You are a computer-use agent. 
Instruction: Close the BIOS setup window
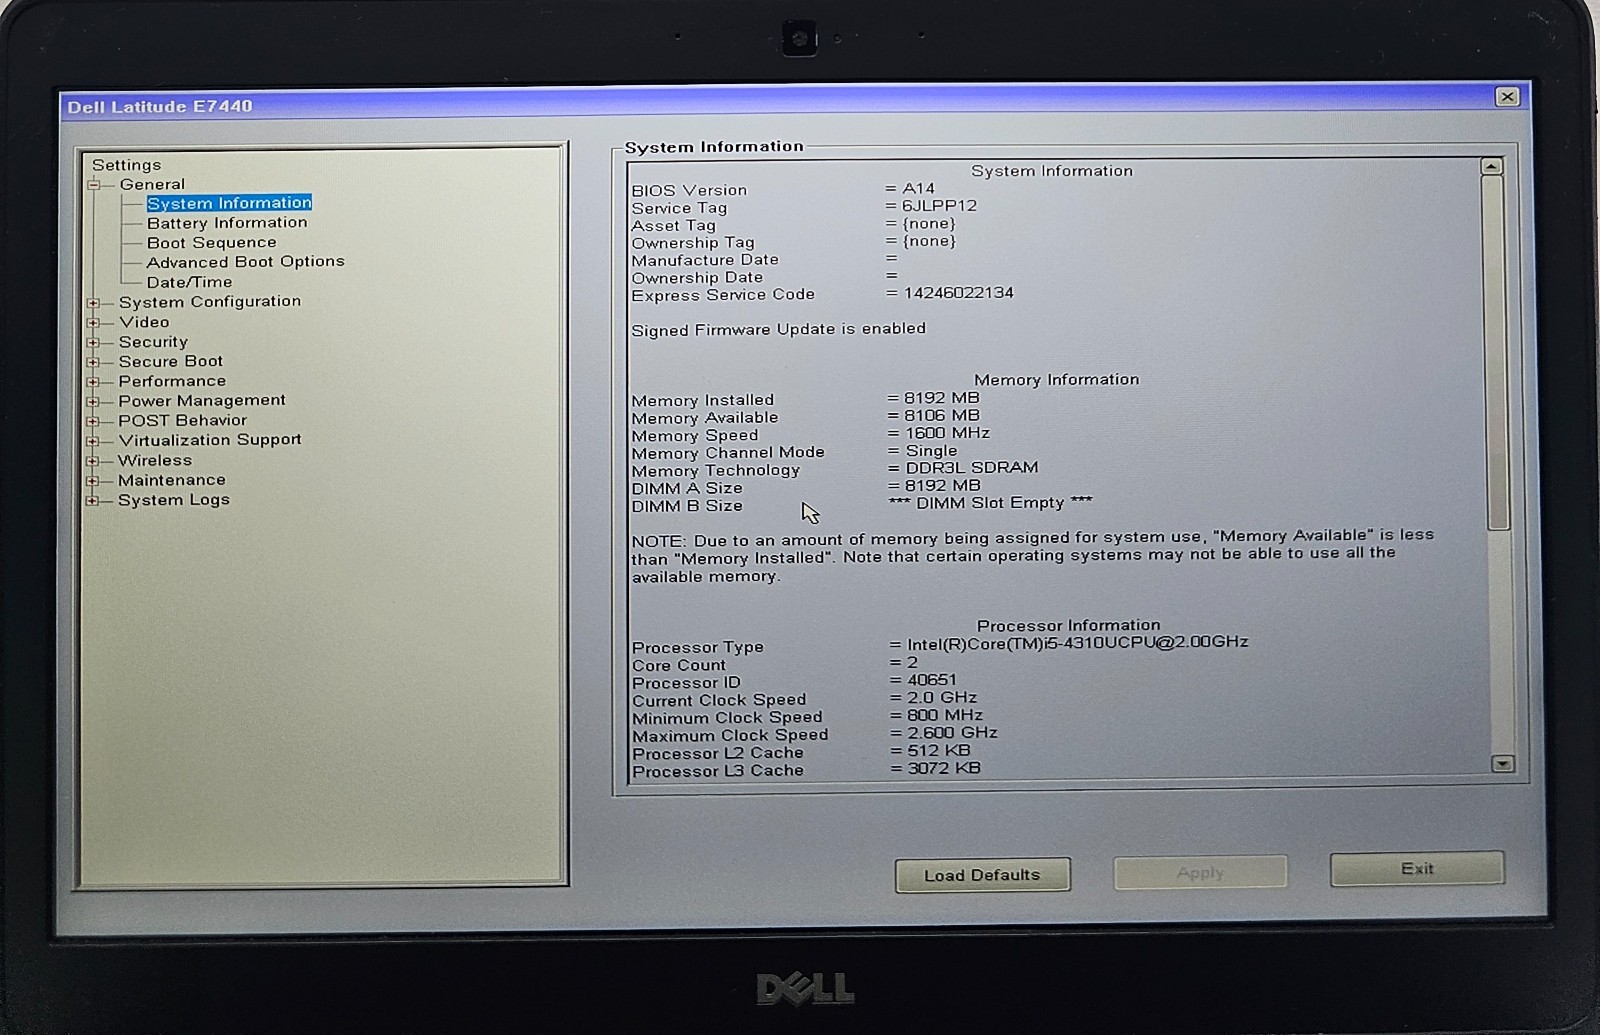[1507, 96]
